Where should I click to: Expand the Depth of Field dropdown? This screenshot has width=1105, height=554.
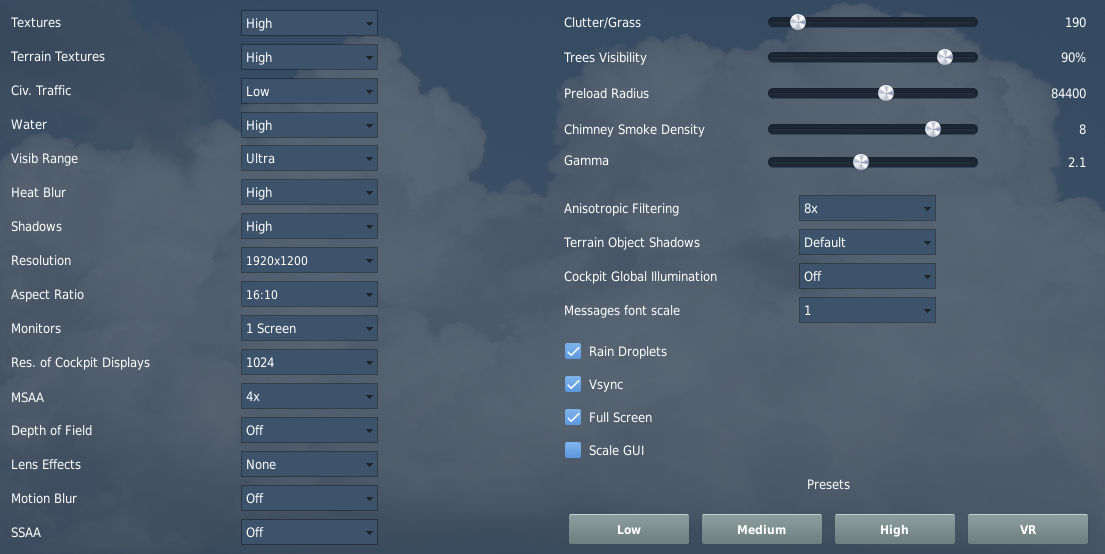point(309,430)
